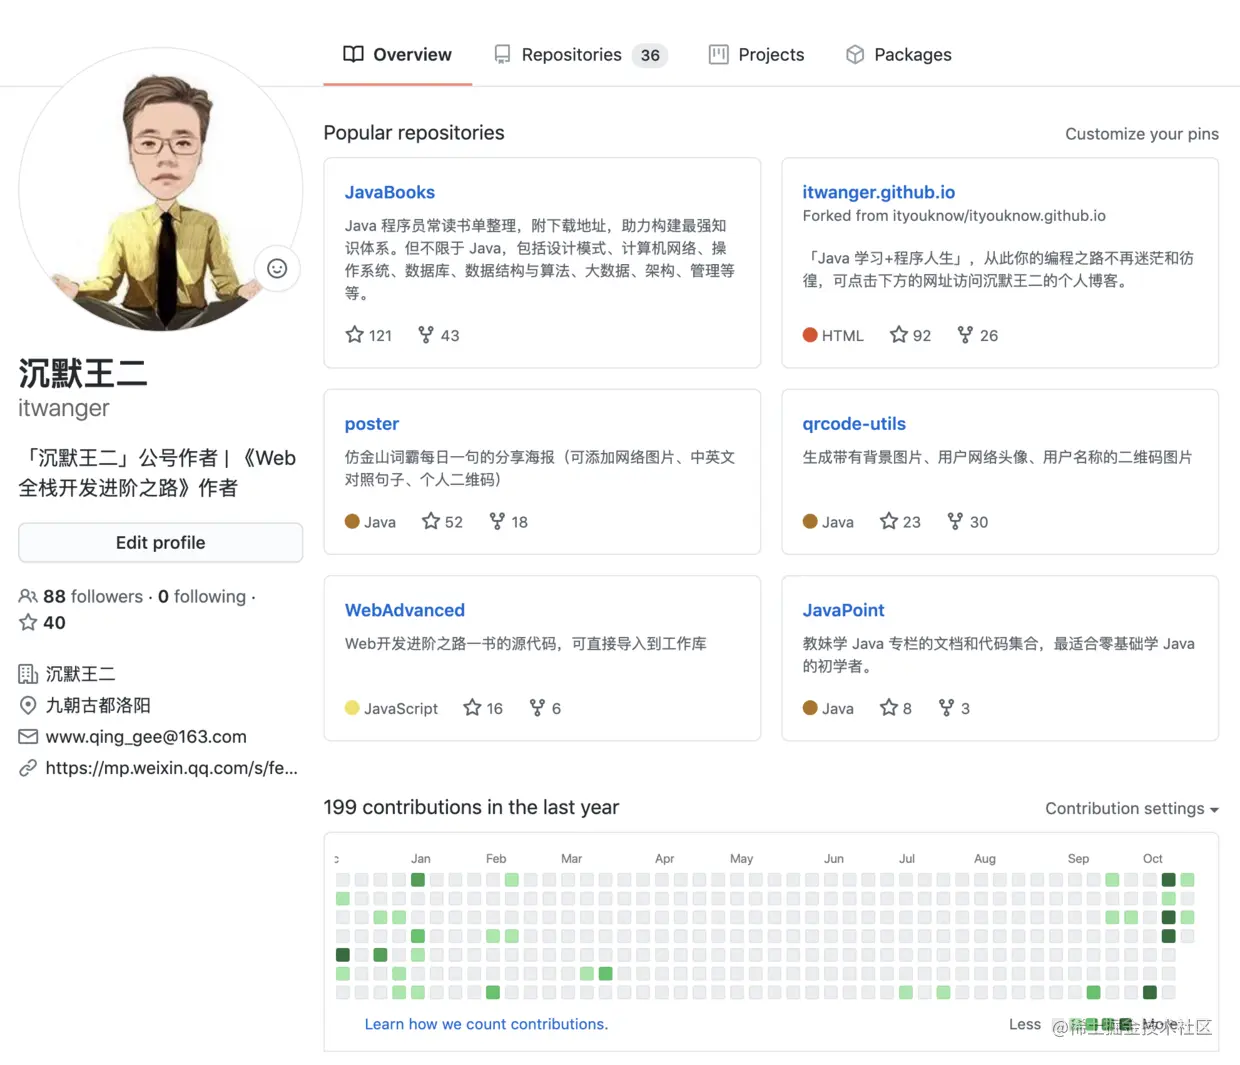Open the 88 followers link

point(92,597)
